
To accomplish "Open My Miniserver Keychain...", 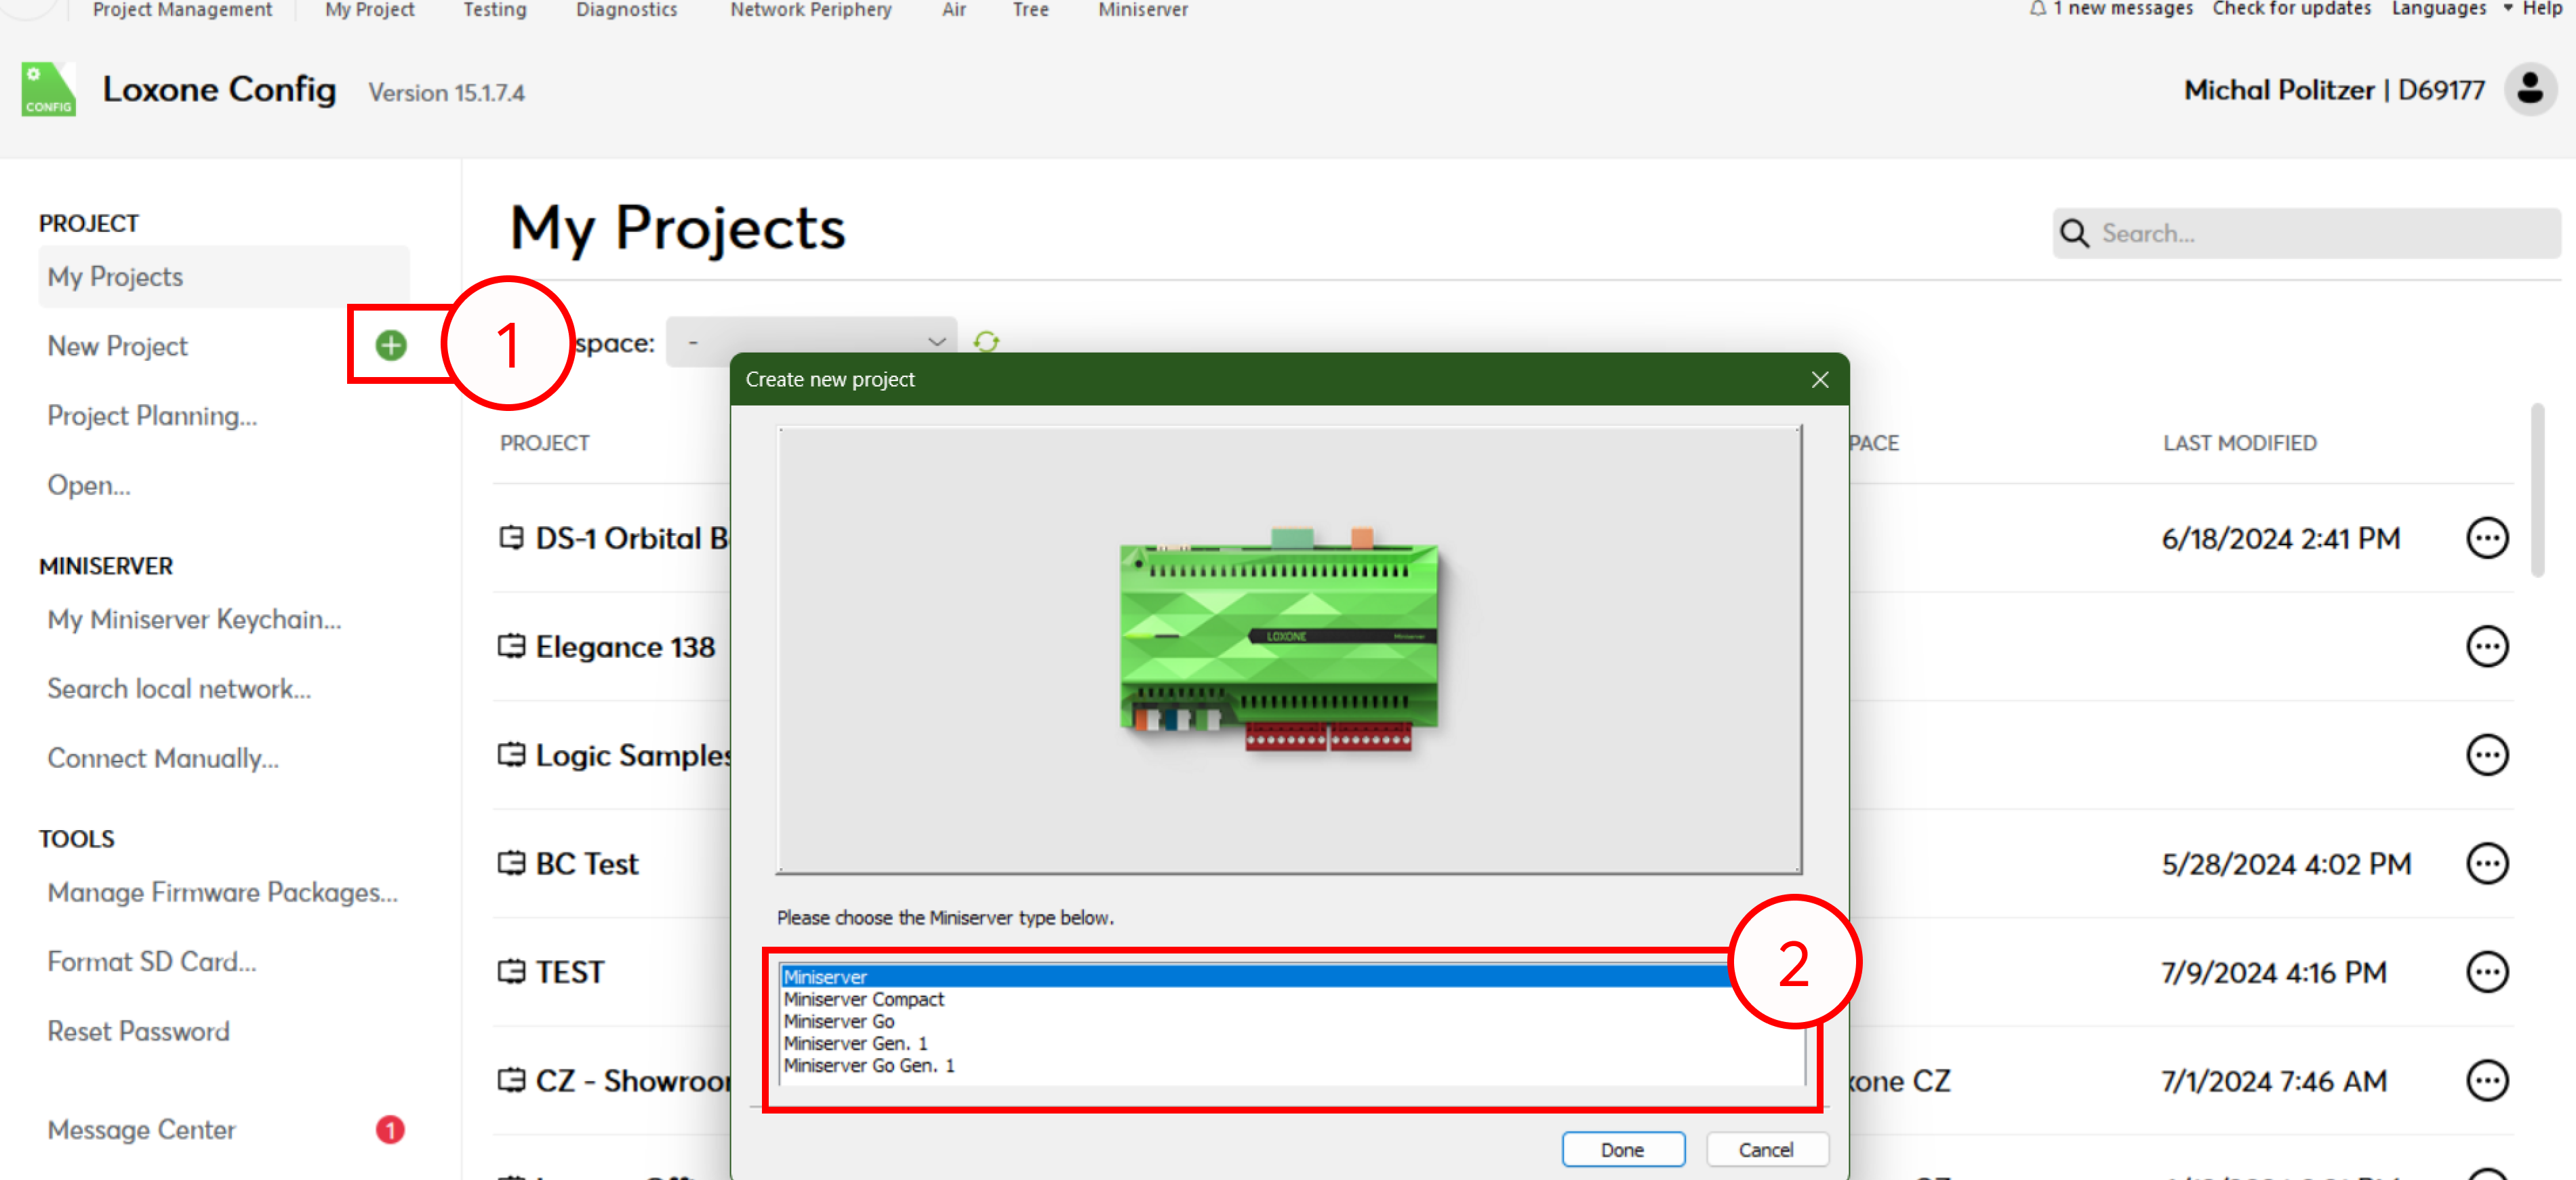I will pos(194,620).
